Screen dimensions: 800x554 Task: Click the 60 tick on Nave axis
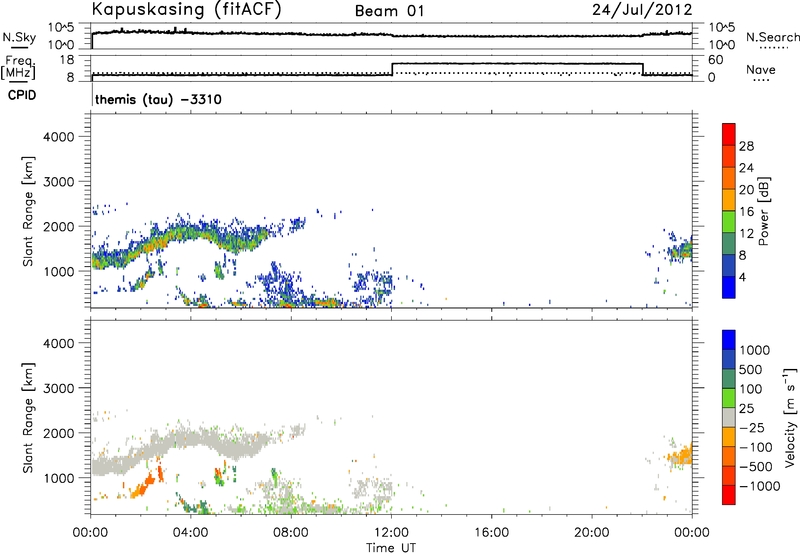coord(715,60)
